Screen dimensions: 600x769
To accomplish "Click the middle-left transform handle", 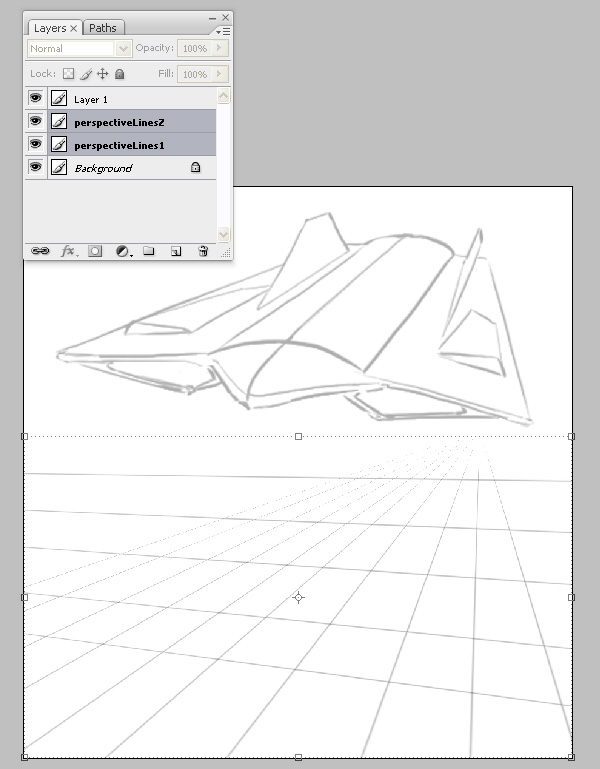I will tap(25, 597).
